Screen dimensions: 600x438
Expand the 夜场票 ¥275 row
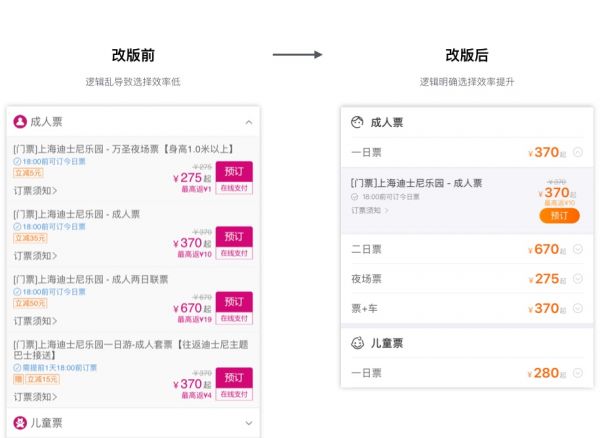click(578, 278)
